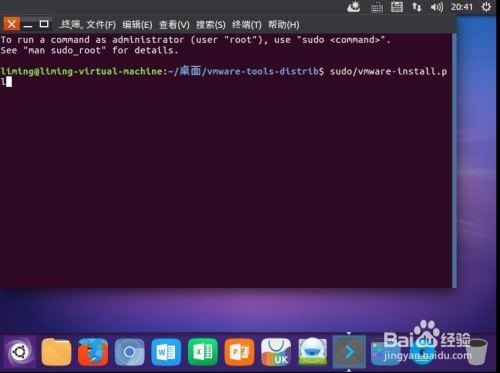Open the keyboard input method indicator
500x373 pixels.
coord(377,7)
